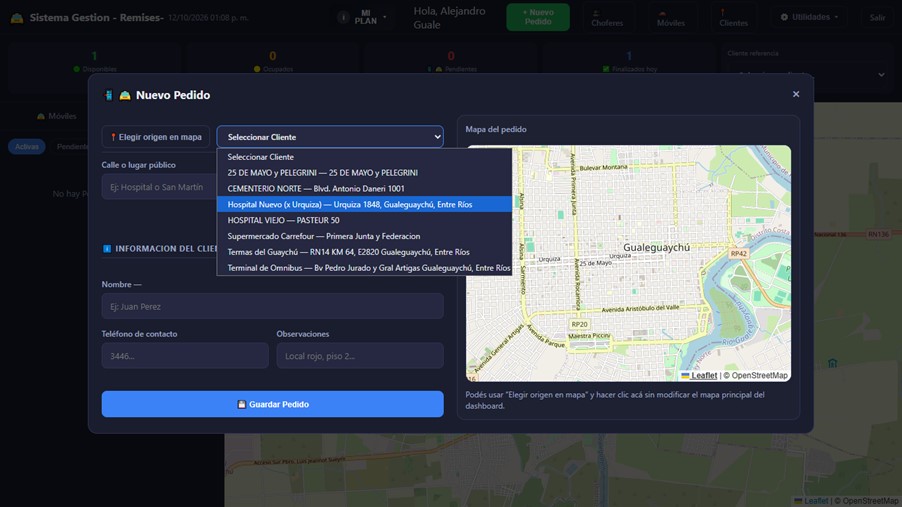This screenshot has height=507, width=902.
Task: Click the Salir button
Action: [877, 18]
